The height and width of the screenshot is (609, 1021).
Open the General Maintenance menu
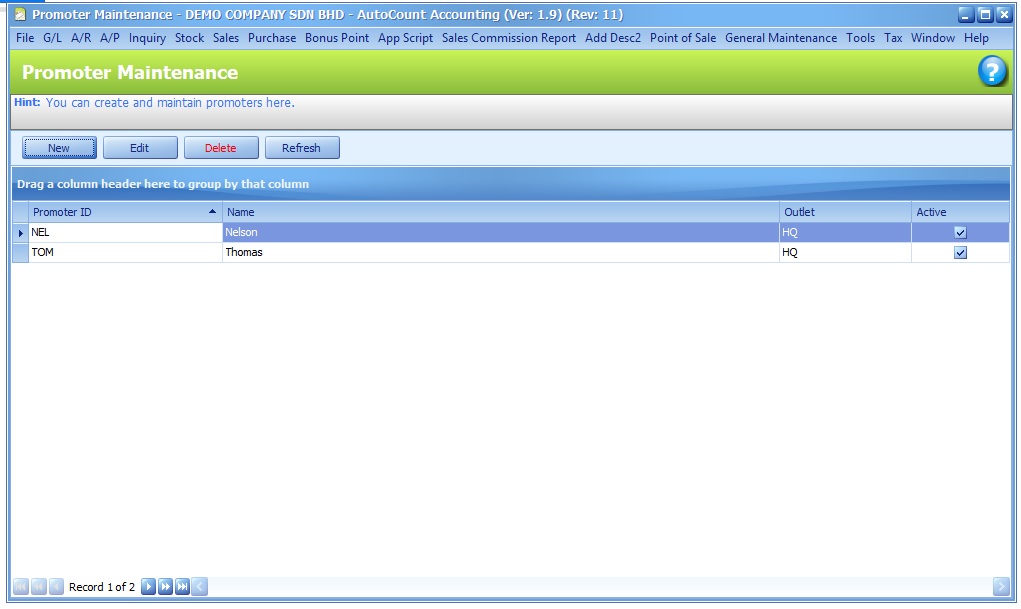point(780,38)
